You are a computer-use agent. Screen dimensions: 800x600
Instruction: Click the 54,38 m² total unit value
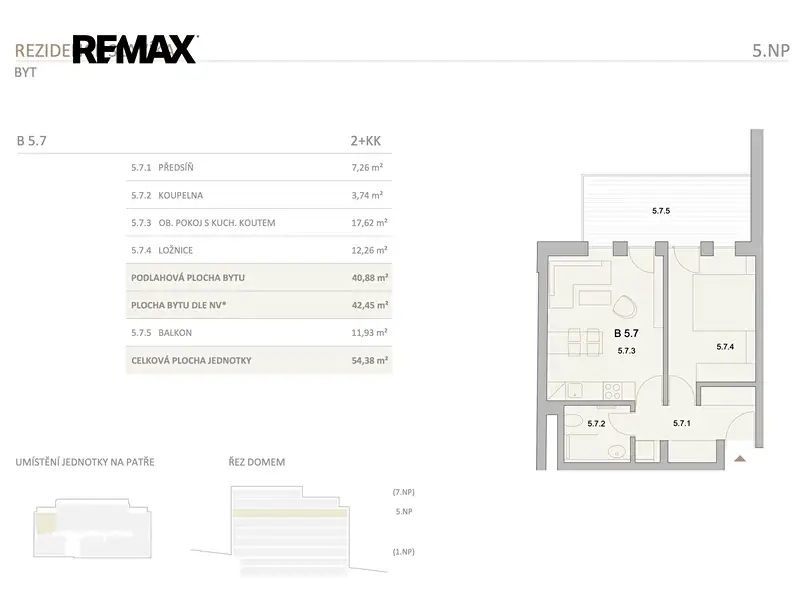[x=370, y=360]
